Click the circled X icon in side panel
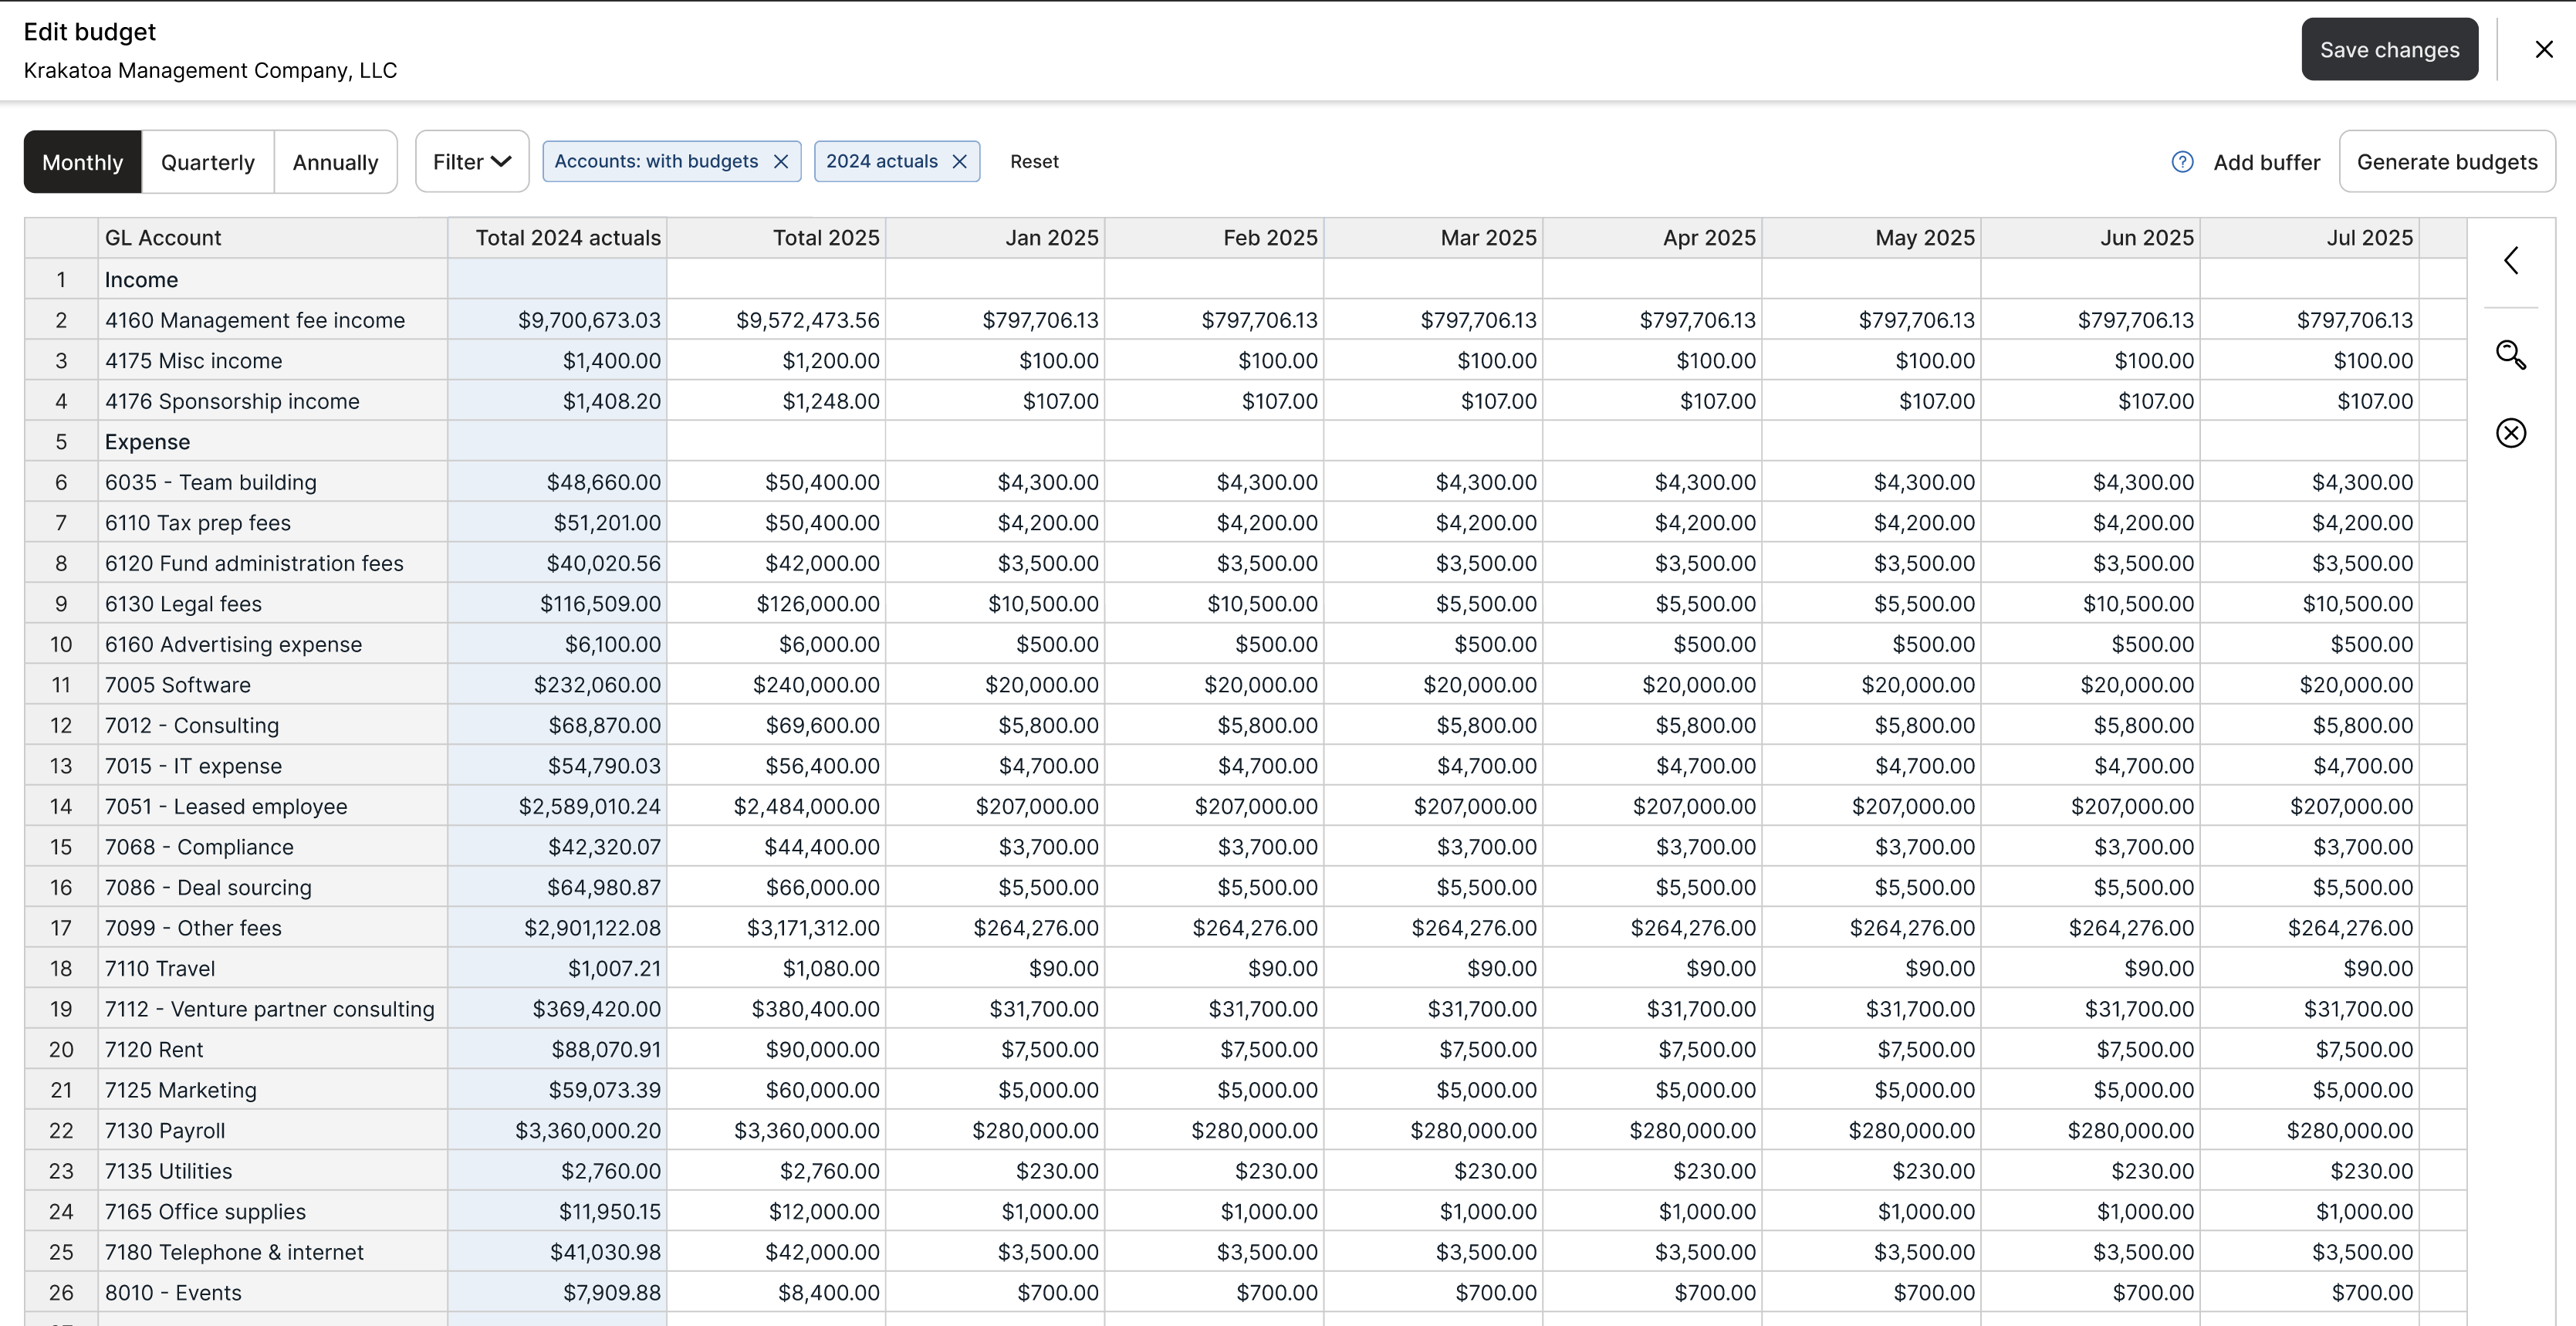The image size is (2576, 1326). [2510, 433]
